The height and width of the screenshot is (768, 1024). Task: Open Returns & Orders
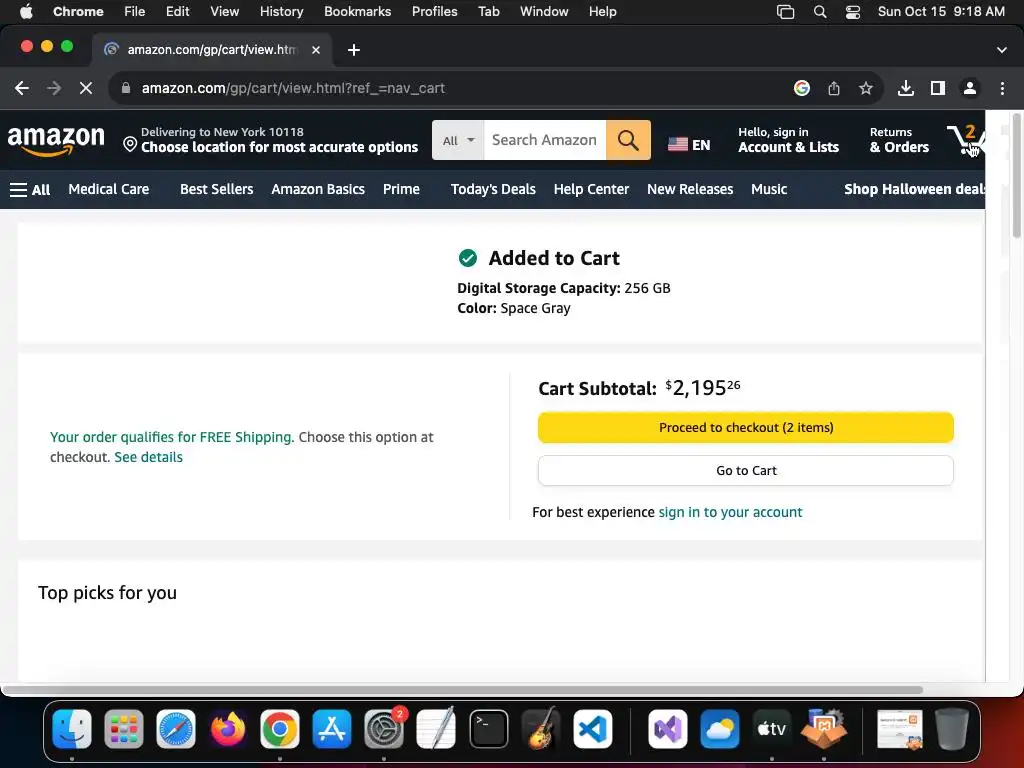(x=899, y=140)
